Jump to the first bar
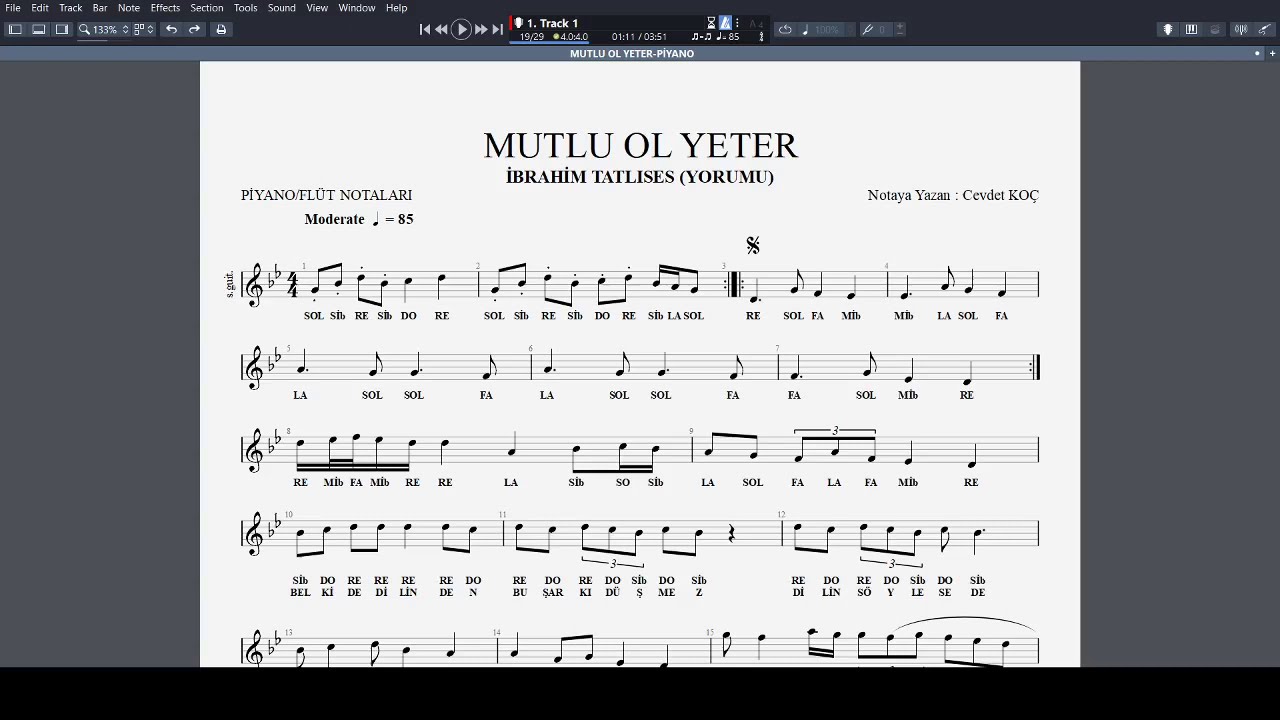 [425, 30]
